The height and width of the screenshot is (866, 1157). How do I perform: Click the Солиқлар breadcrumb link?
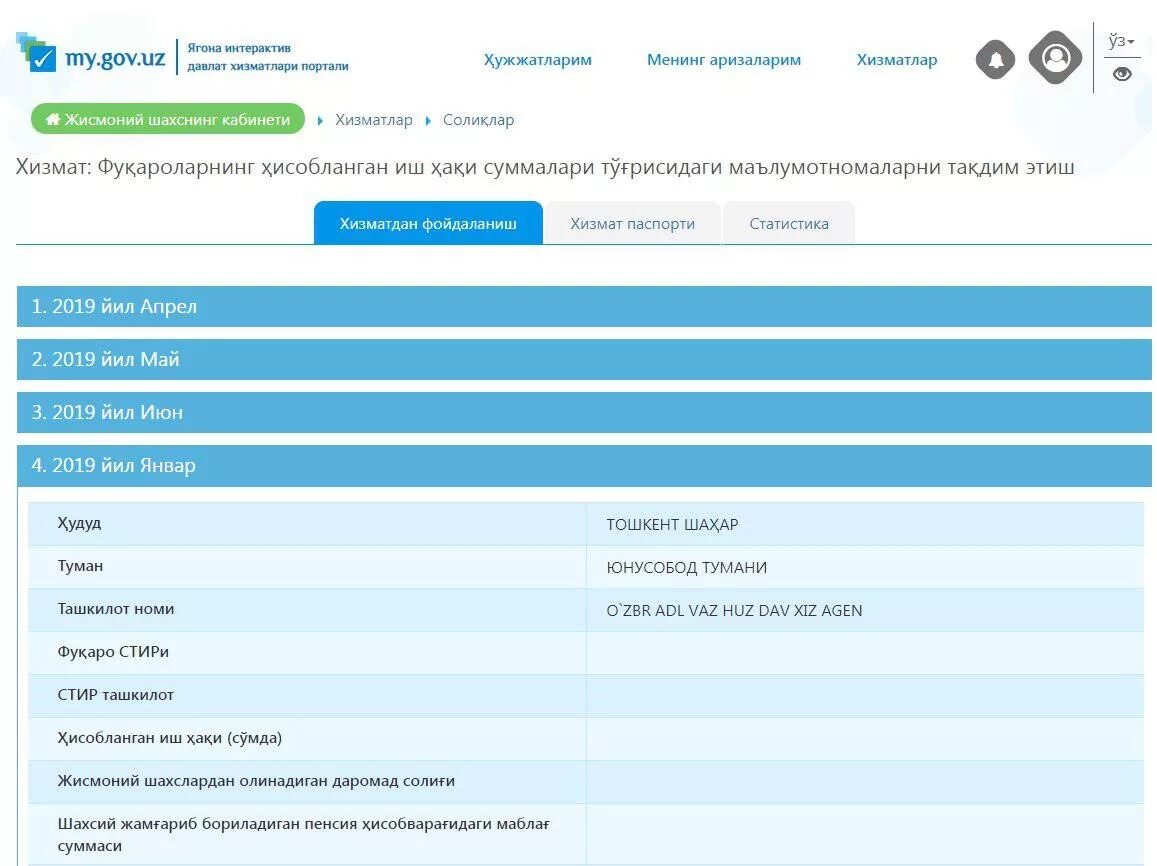click(x=478, y=119)
